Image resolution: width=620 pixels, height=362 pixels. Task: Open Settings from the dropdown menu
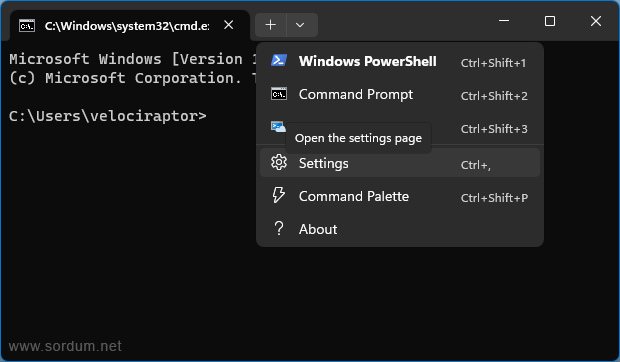click(x=400, y=163)
